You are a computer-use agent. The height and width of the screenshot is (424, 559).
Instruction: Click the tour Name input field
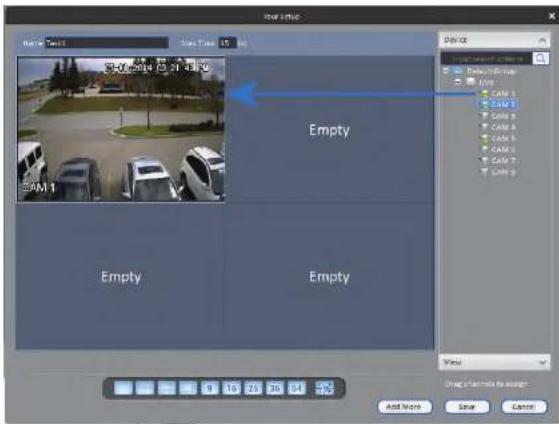pyautogui.click(x=107, y=43)
